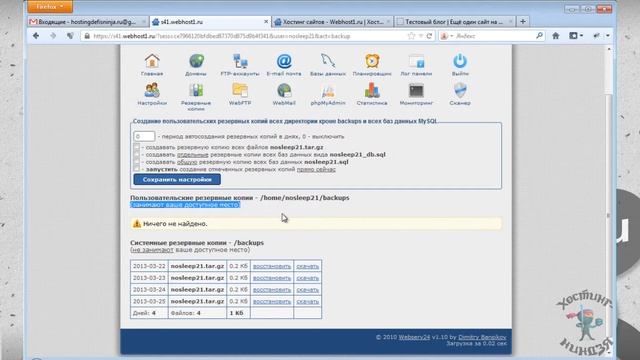Open new tab with plus button
This screenshot has width=640, height=360.
(523, 22)
